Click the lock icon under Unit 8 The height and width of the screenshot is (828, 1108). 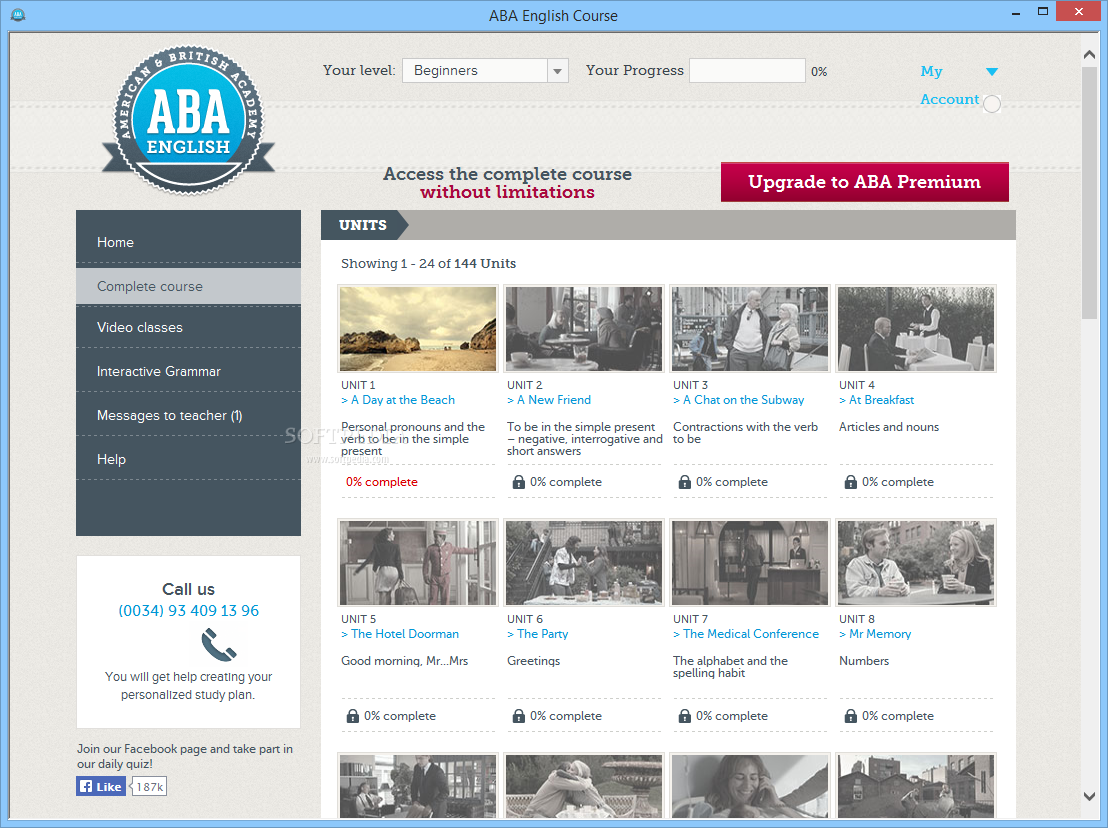pos(851,716)
